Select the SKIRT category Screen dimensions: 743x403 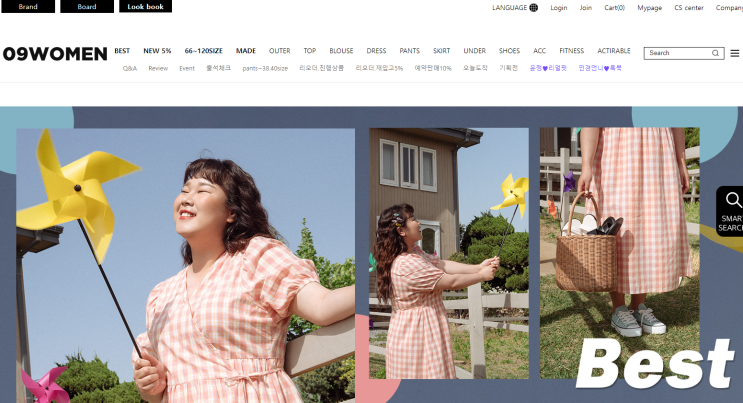click(x=442, y=51)
